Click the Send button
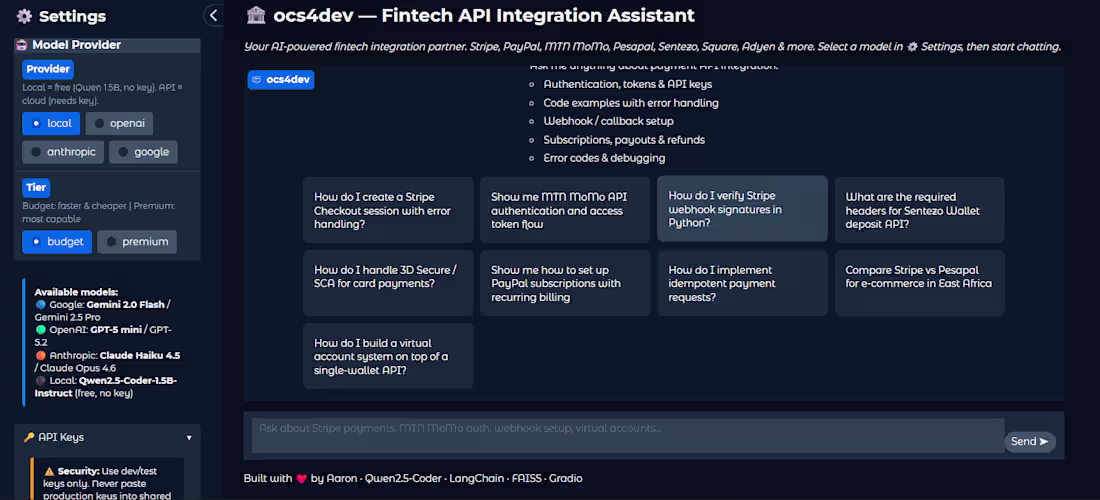1100x500 pixels. pos(1030,441)
